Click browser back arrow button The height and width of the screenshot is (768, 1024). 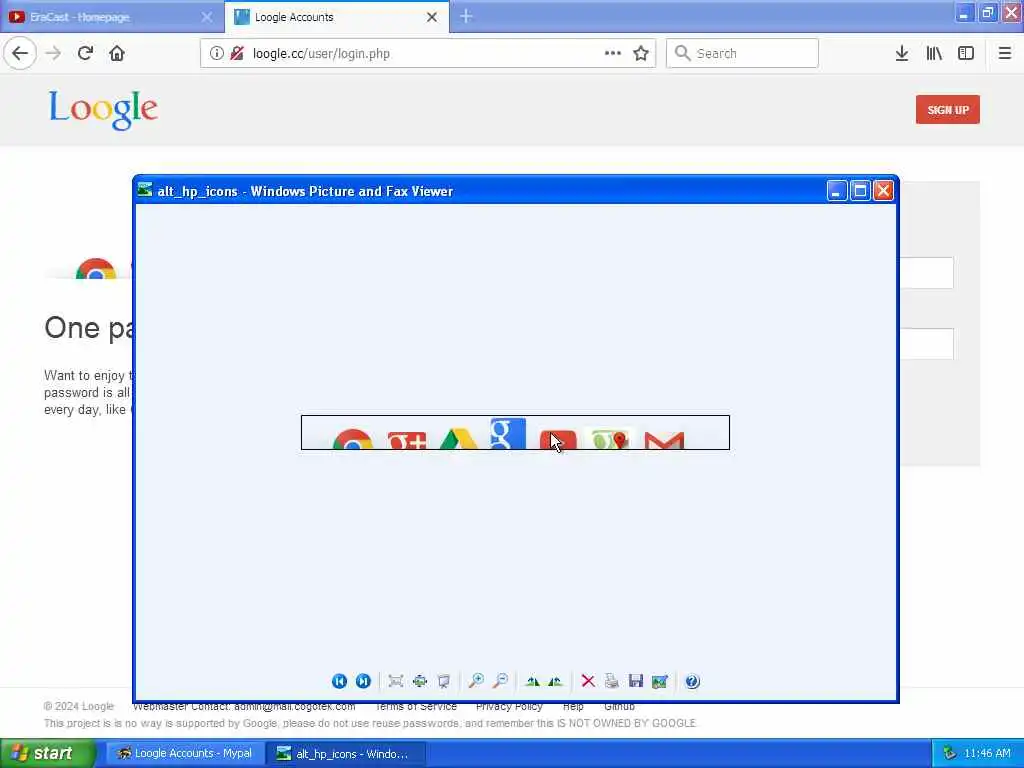(20, 53)
